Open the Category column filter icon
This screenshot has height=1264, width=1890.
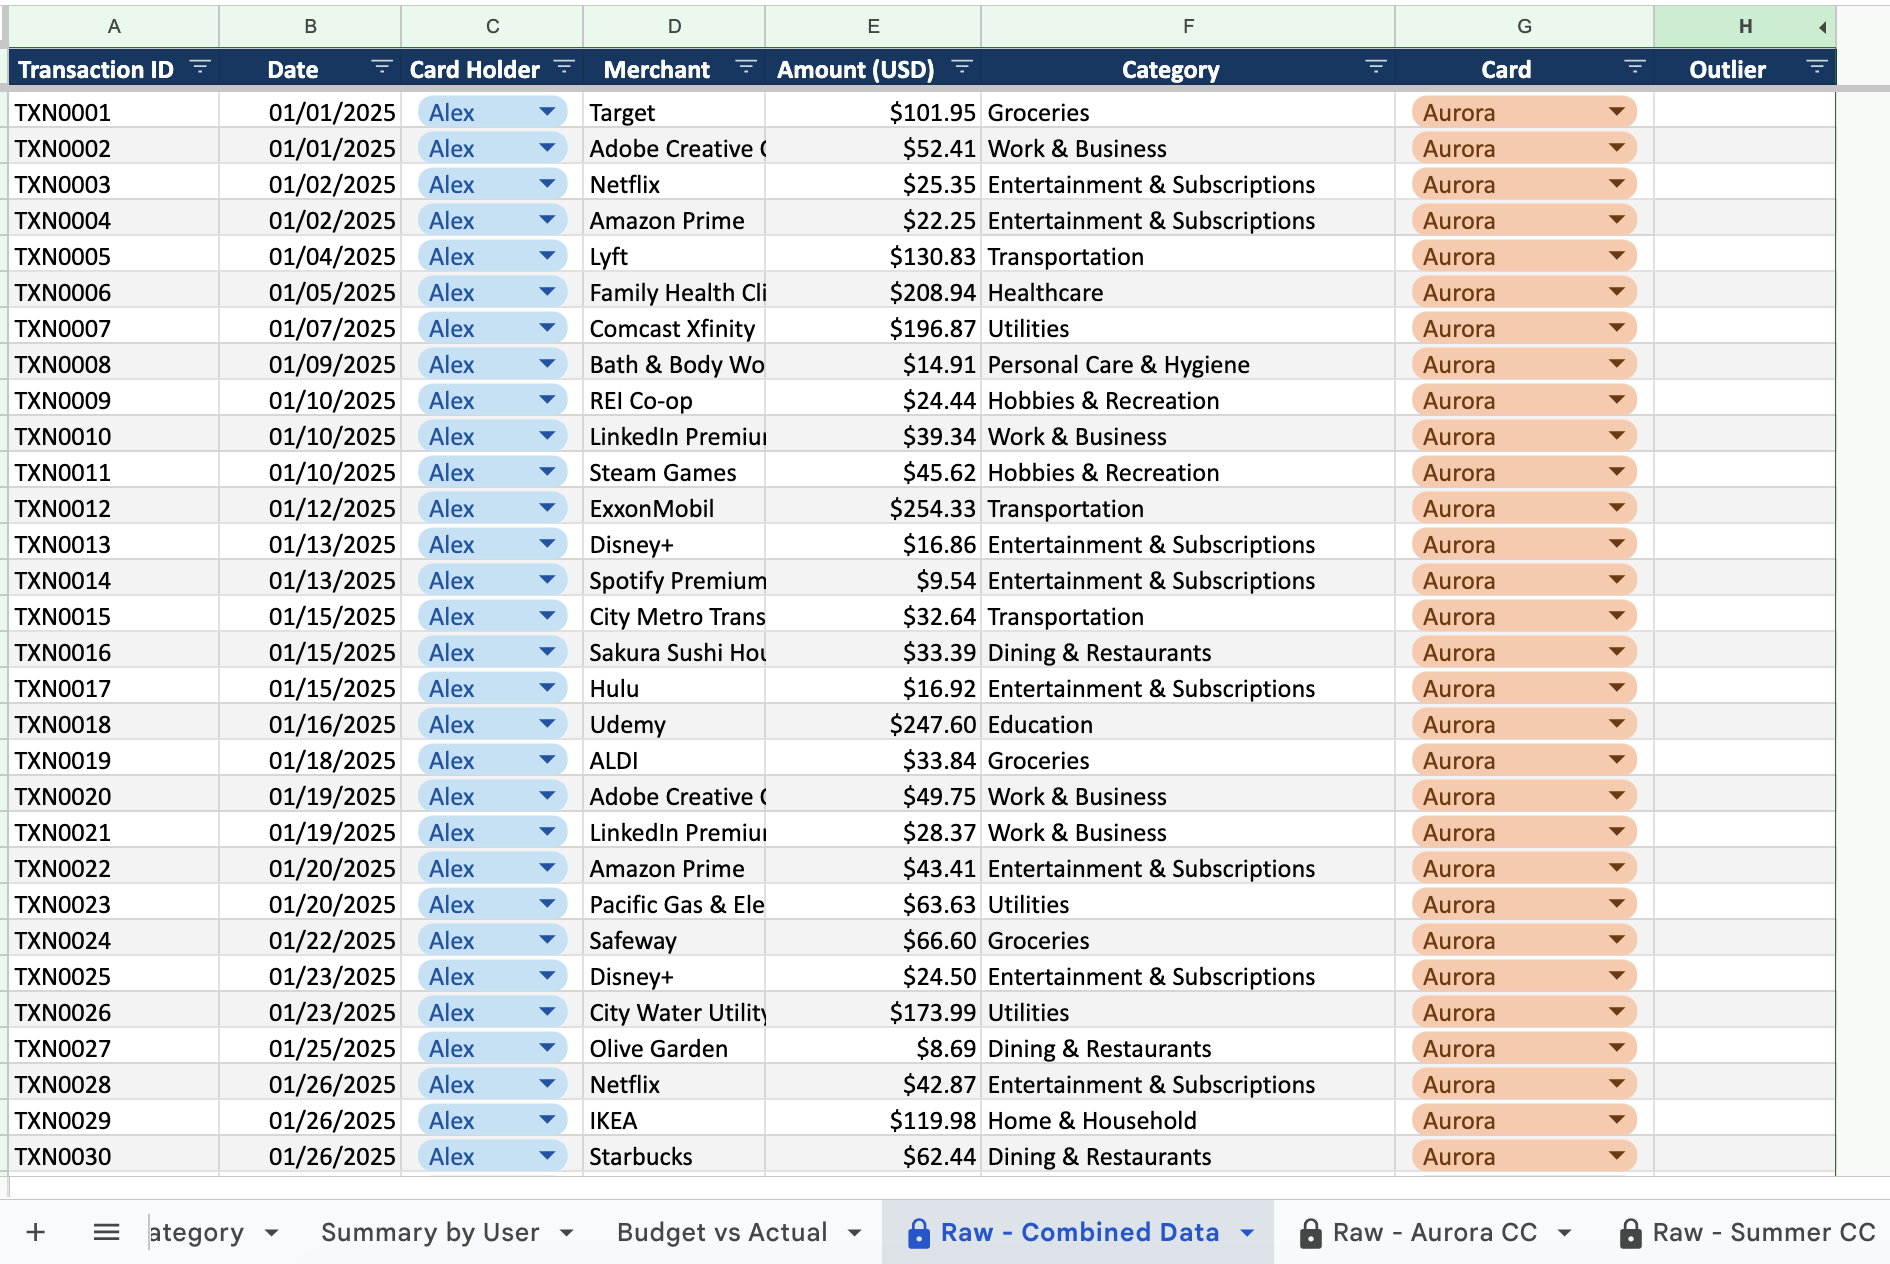[x=1376, y=68]
